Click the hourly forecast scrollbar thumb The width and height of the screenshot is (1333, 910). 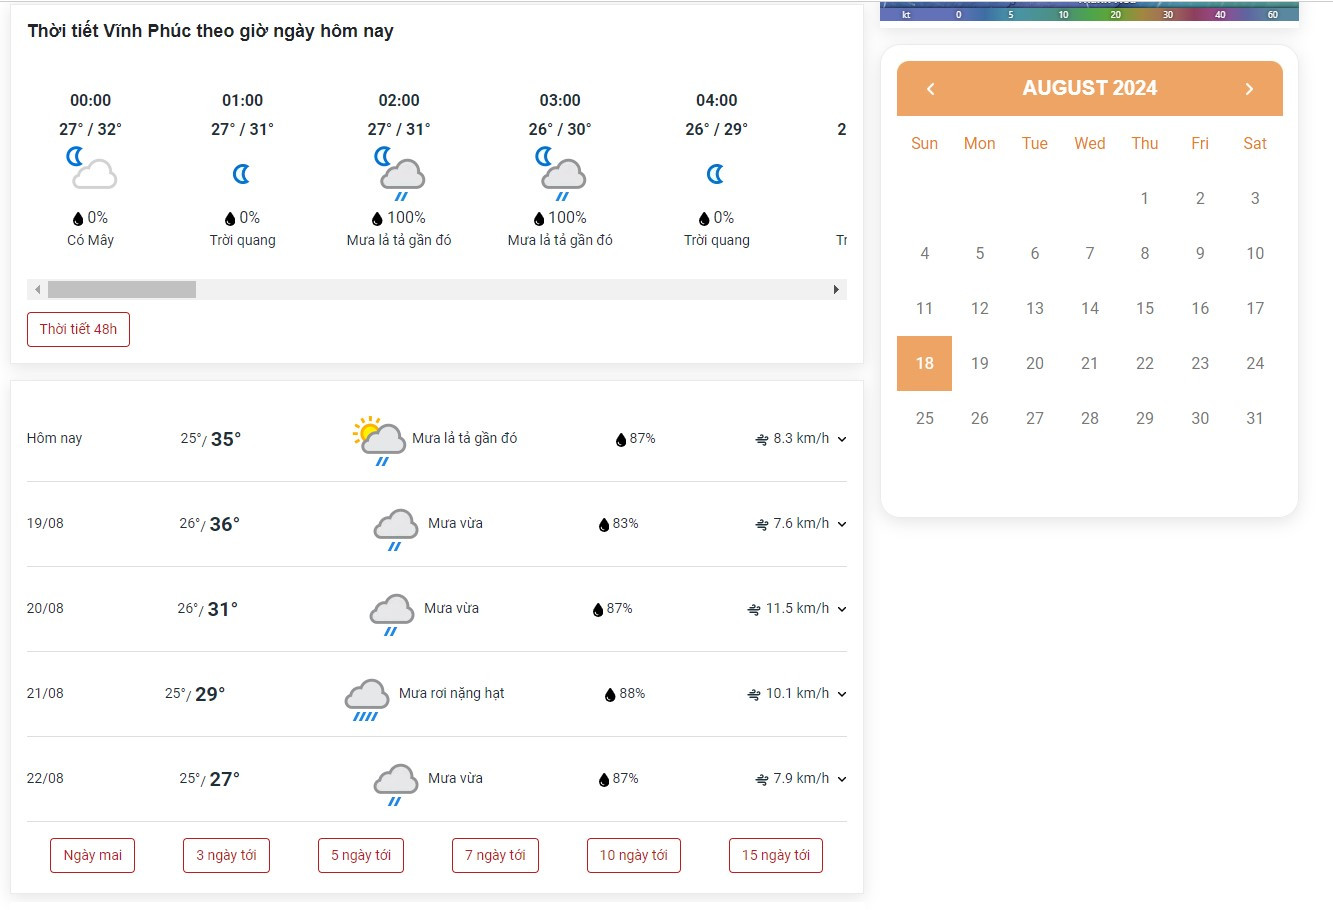(122, 290)
